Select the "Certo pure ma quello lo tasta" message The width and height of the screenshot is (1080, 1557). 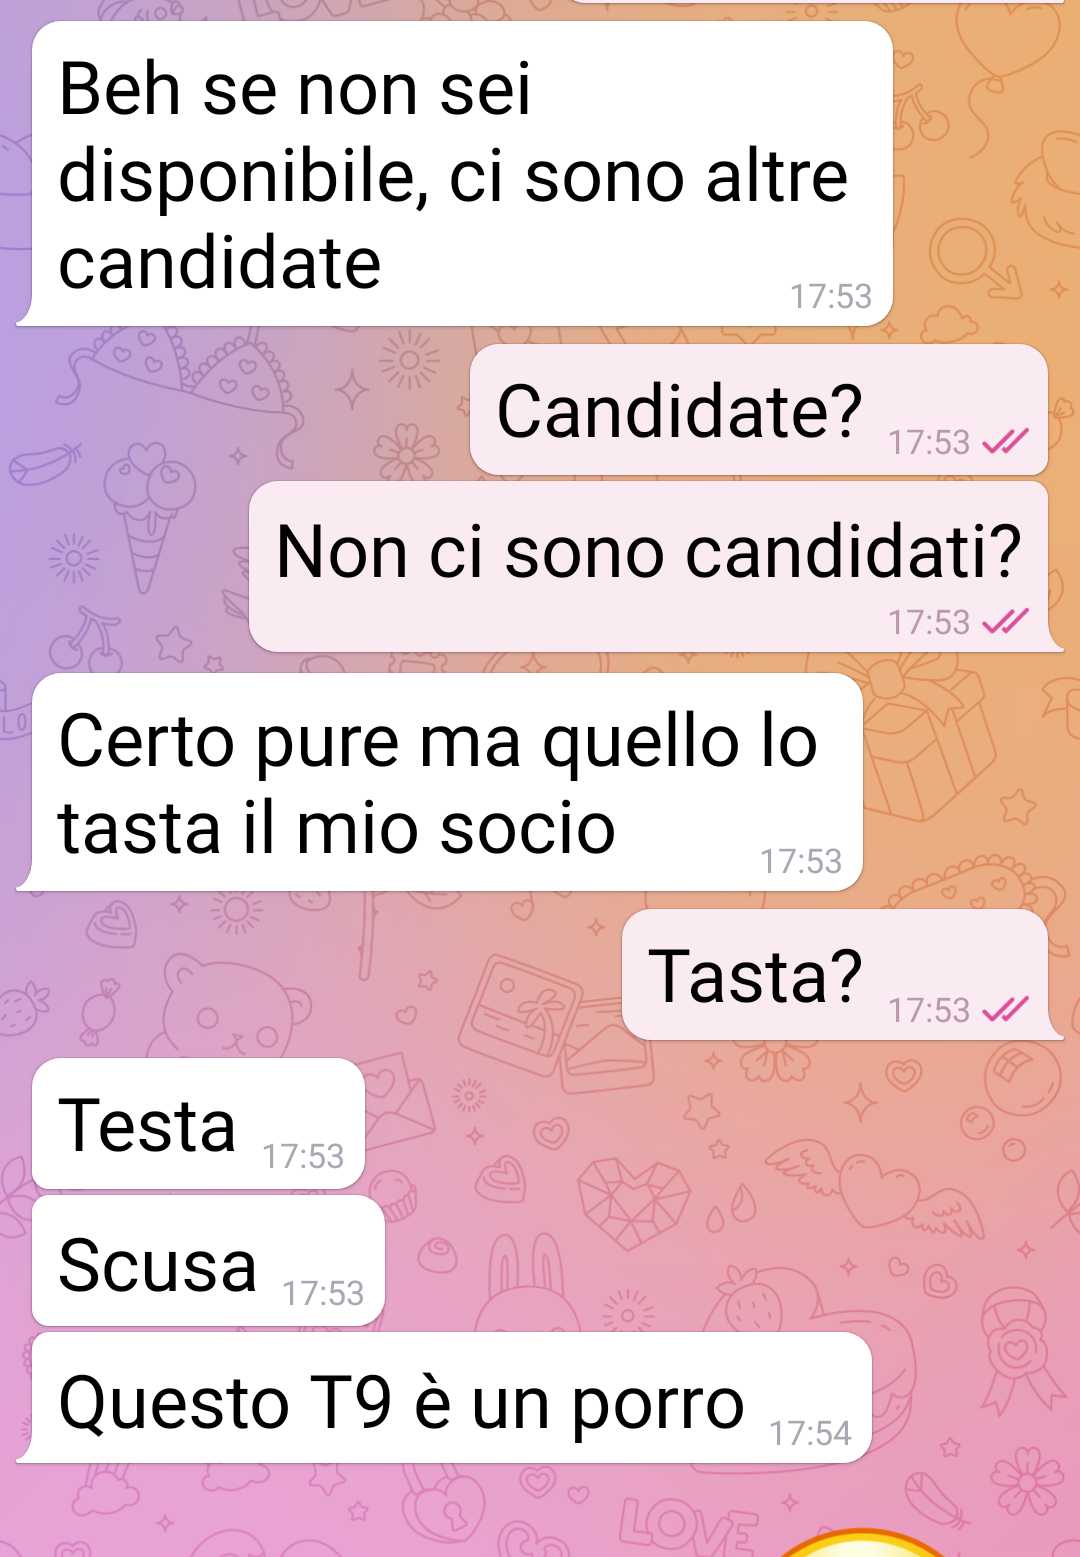pos(440,782)
